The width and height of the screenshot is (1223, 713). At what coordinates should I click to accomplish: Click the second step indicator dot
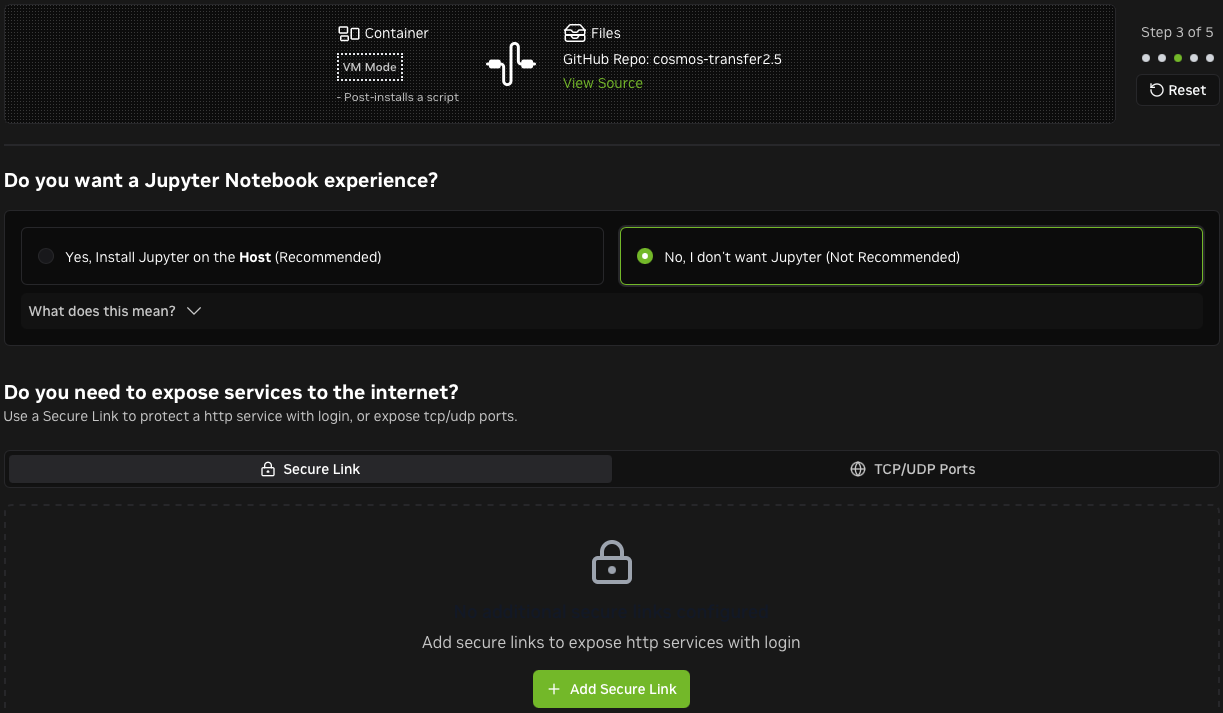pos(1162,58)
